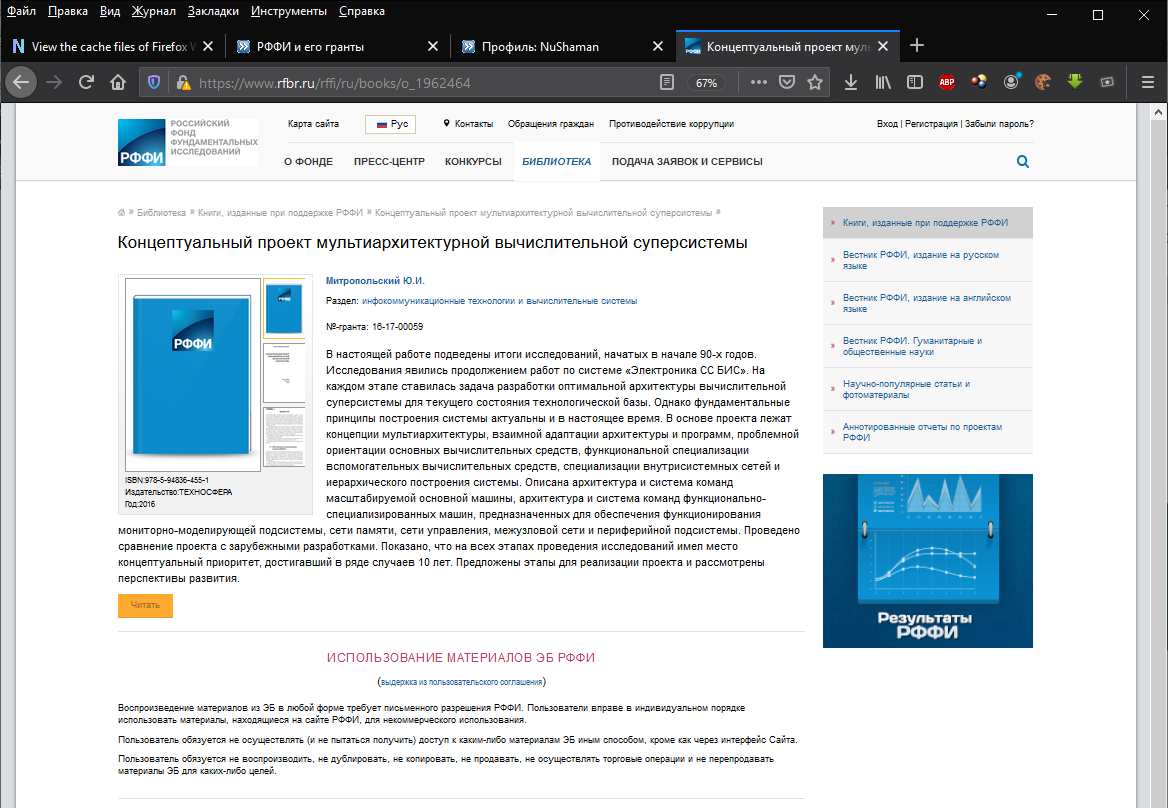Click the 'Результаты РФФИ' banner
This screenshot has width=1168, height=808.
click(x=927, y=561)
